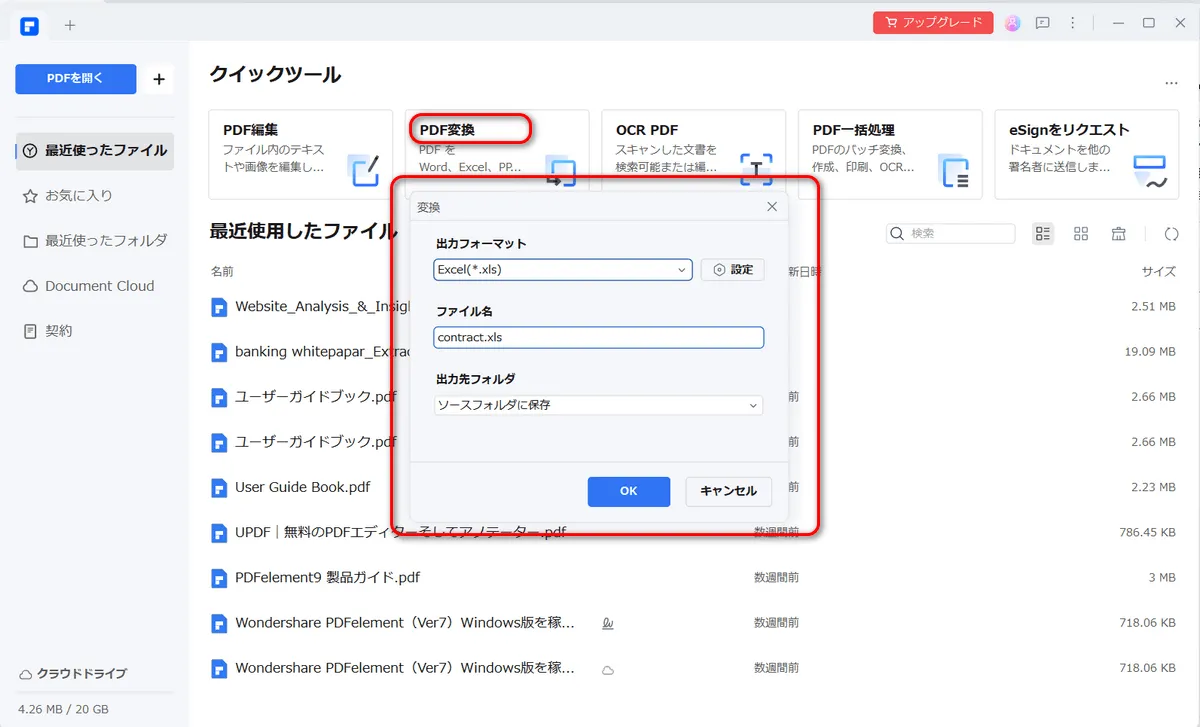Open a new tab with plus icon

tap(70, 25)
